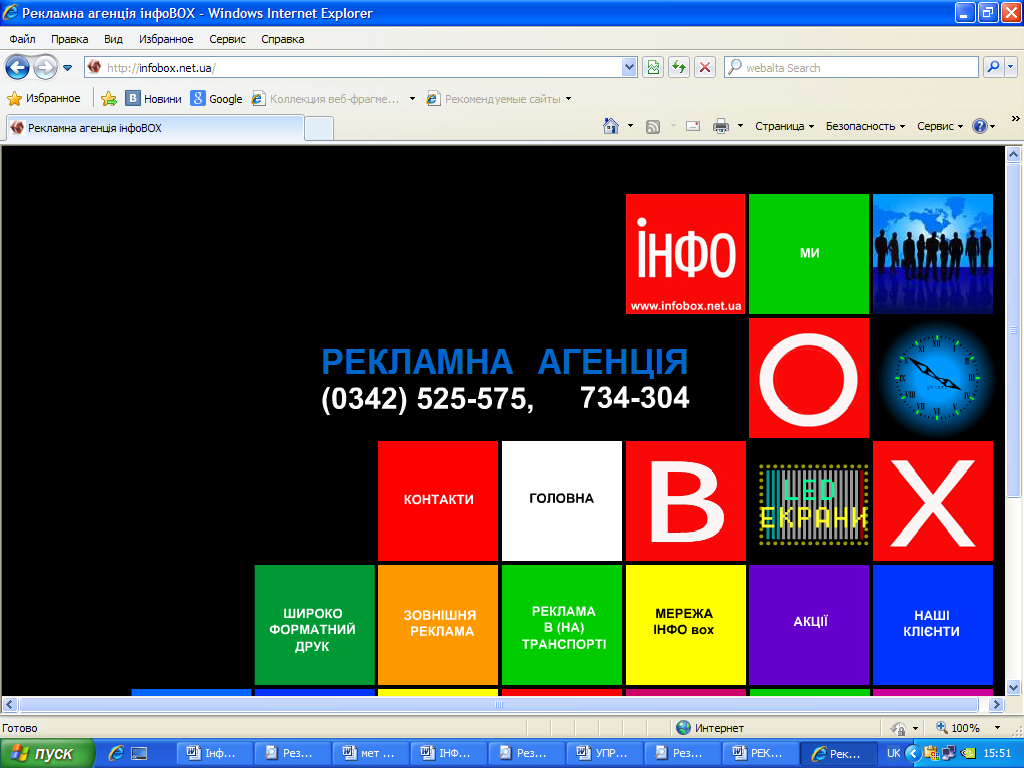Click the vertical scrollbar down arrow
The image size is (1024, 768).
(1014, 687)
